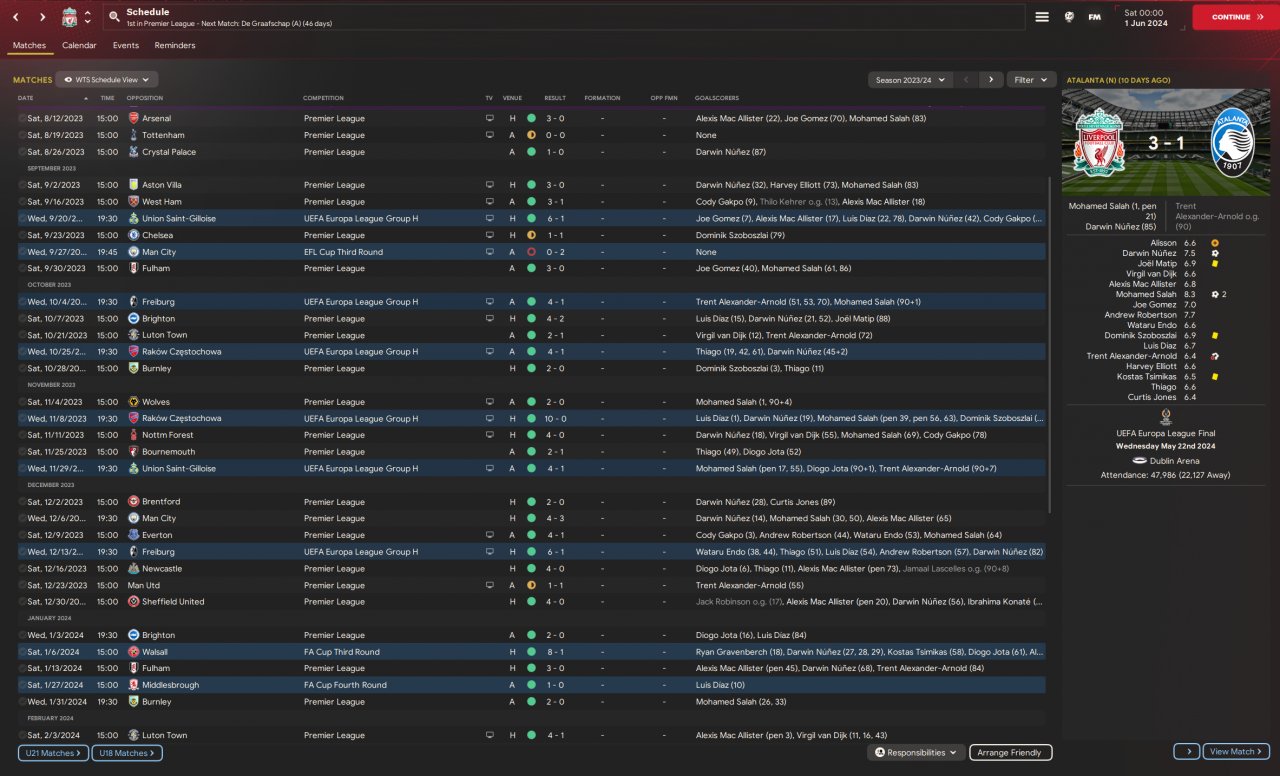The width and height of the screenshot is (1280, 776).
Task: Open the Filter dropdown
Action: pyautogui.click(x=1031, y=79)
